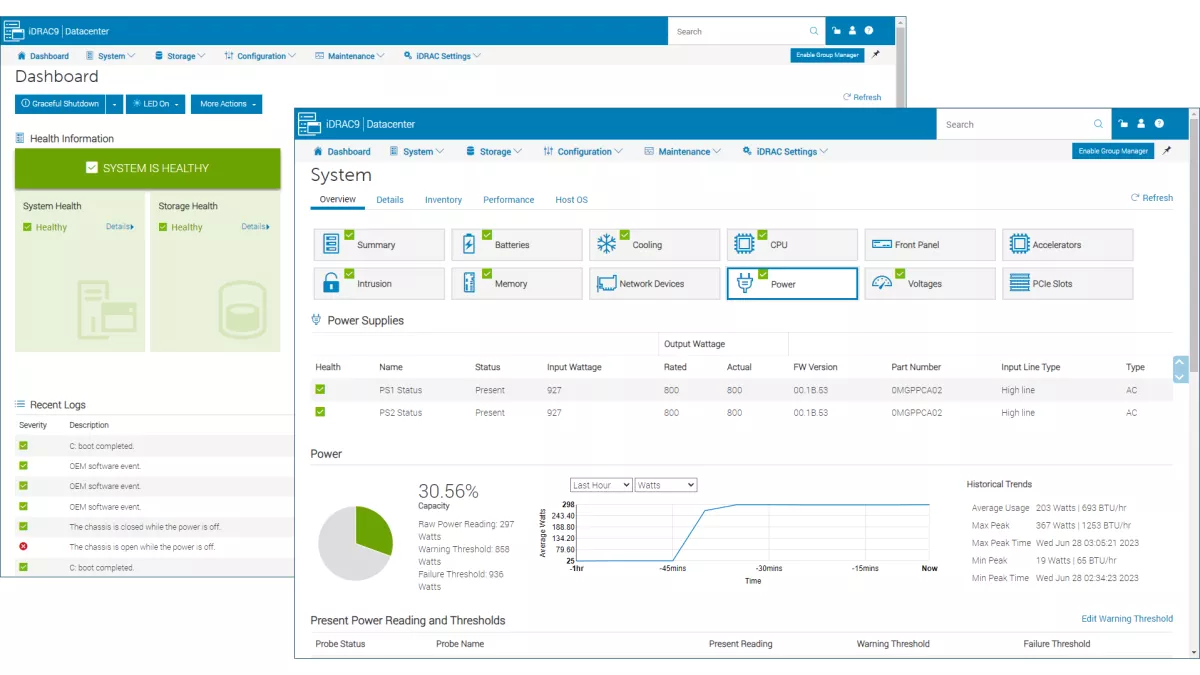Open the PCIe Slots tile
Screen dimensions: 1200x675
[1068, 284]
